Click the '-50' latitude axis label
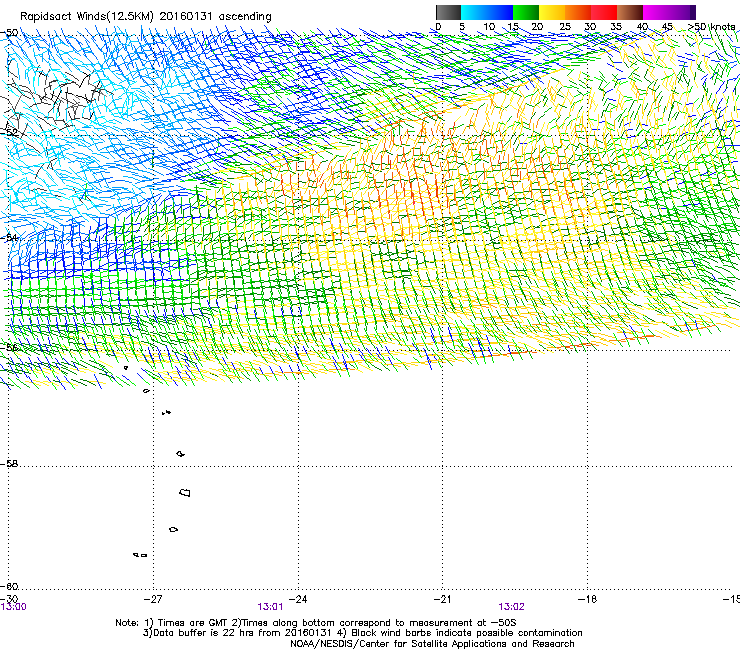Screen dimensions: 740x650 pyautogui.click(x=9, y=33)
